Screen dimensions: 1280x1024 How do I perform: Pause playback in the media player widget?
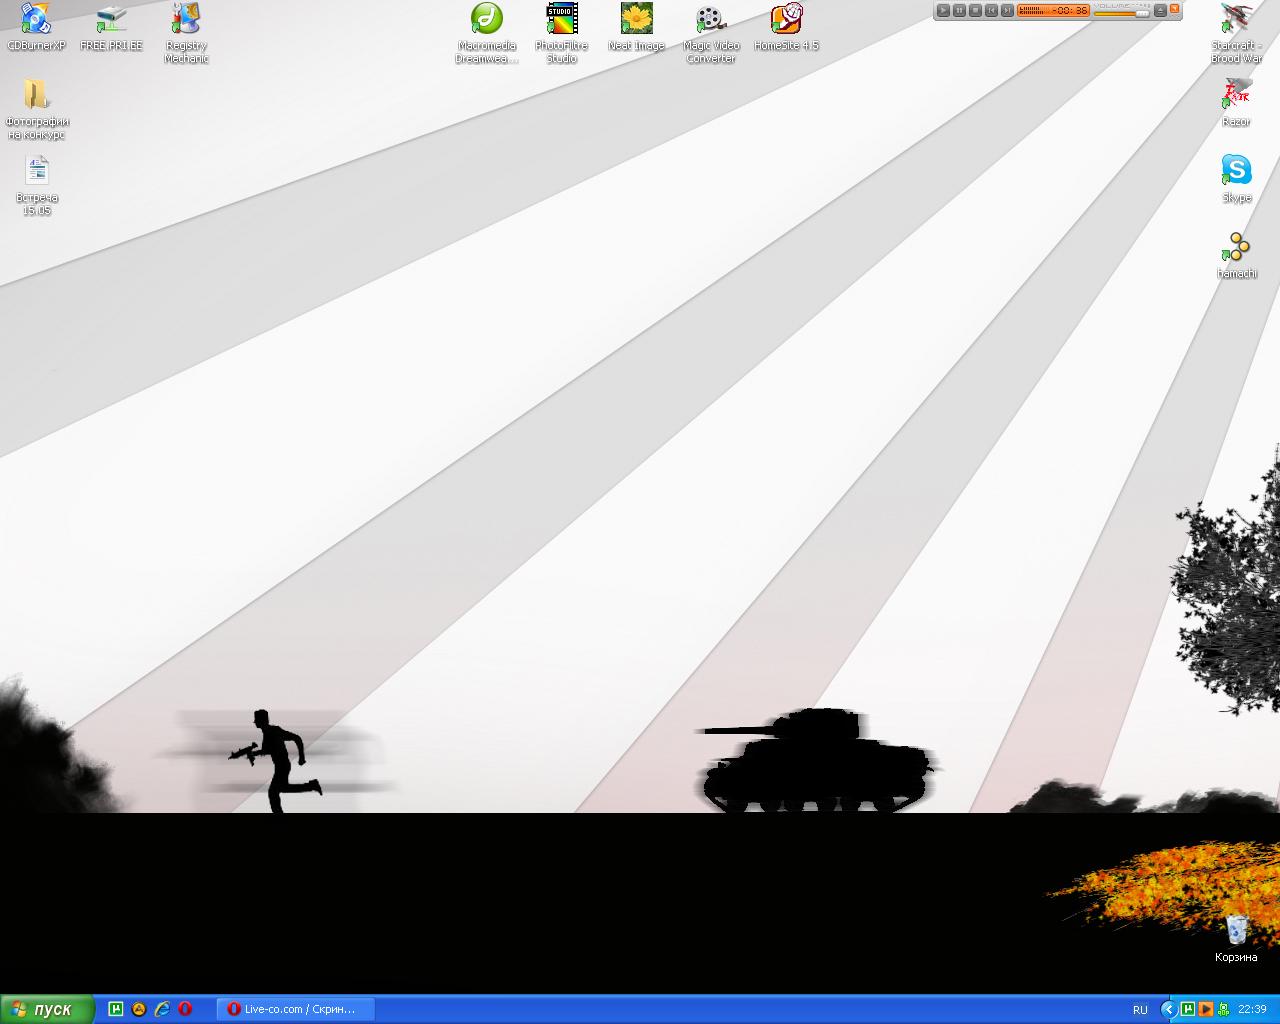(959, 10)
